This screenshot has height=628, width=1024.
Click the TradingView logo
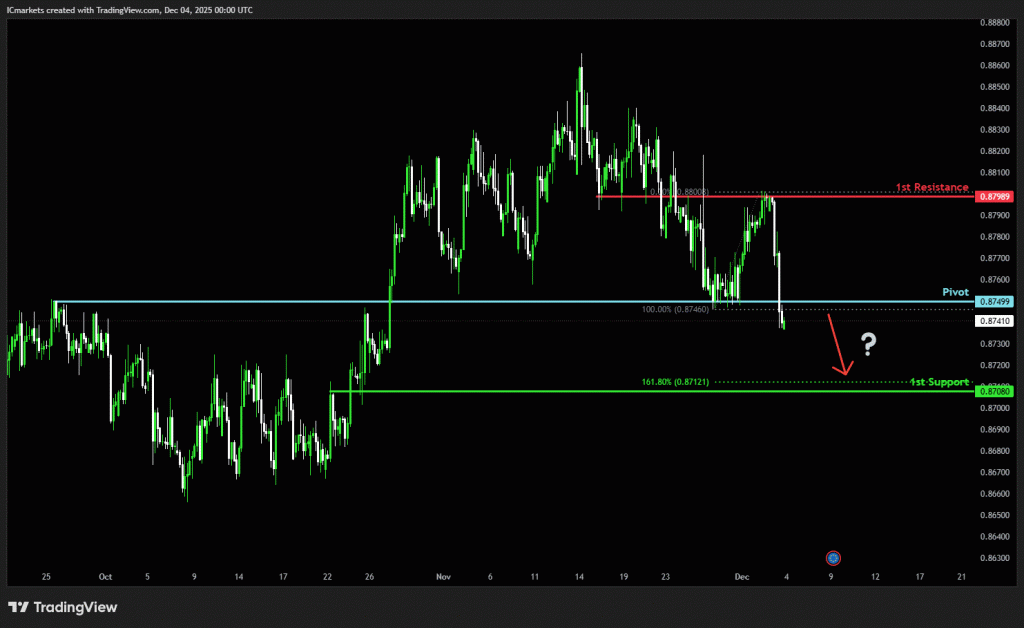click(62, 607)
